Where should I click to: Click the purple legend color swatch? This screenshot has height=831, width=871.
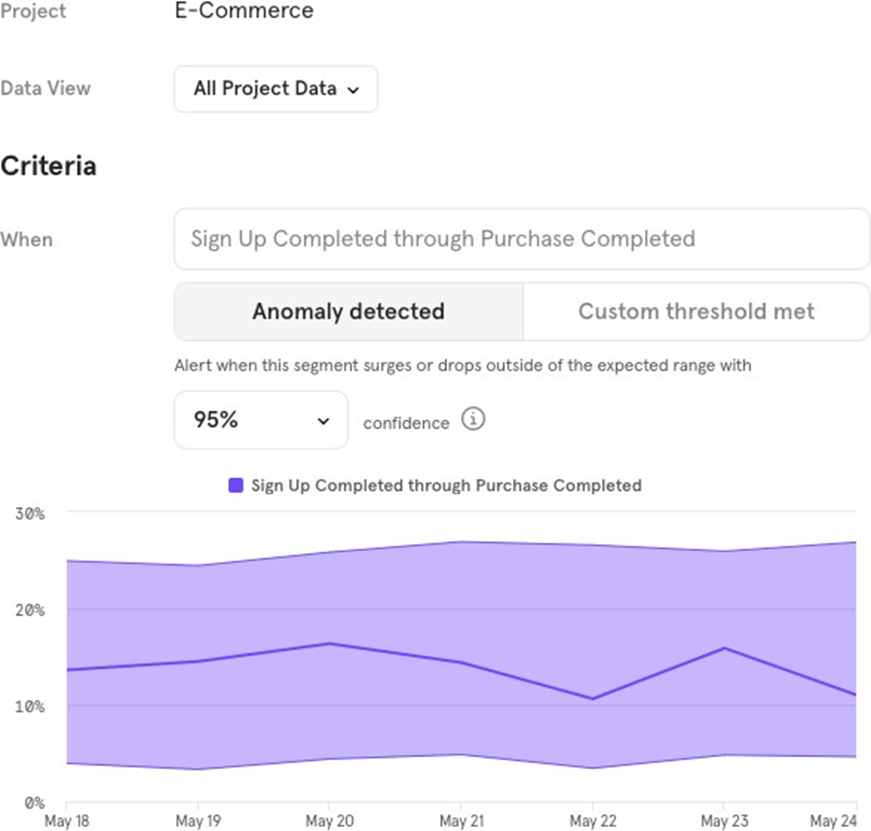point(236,485)
